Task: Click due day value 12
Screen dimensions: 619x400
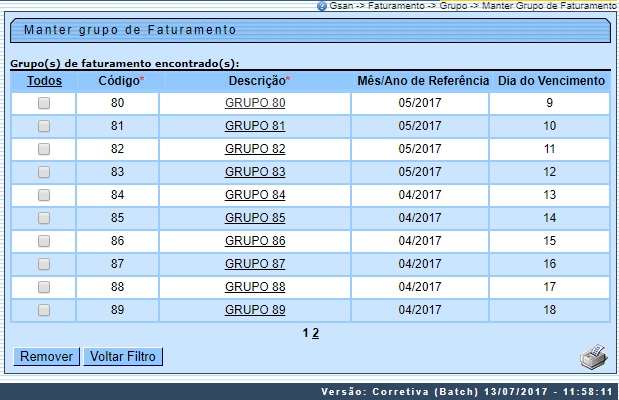Action: 550,172
